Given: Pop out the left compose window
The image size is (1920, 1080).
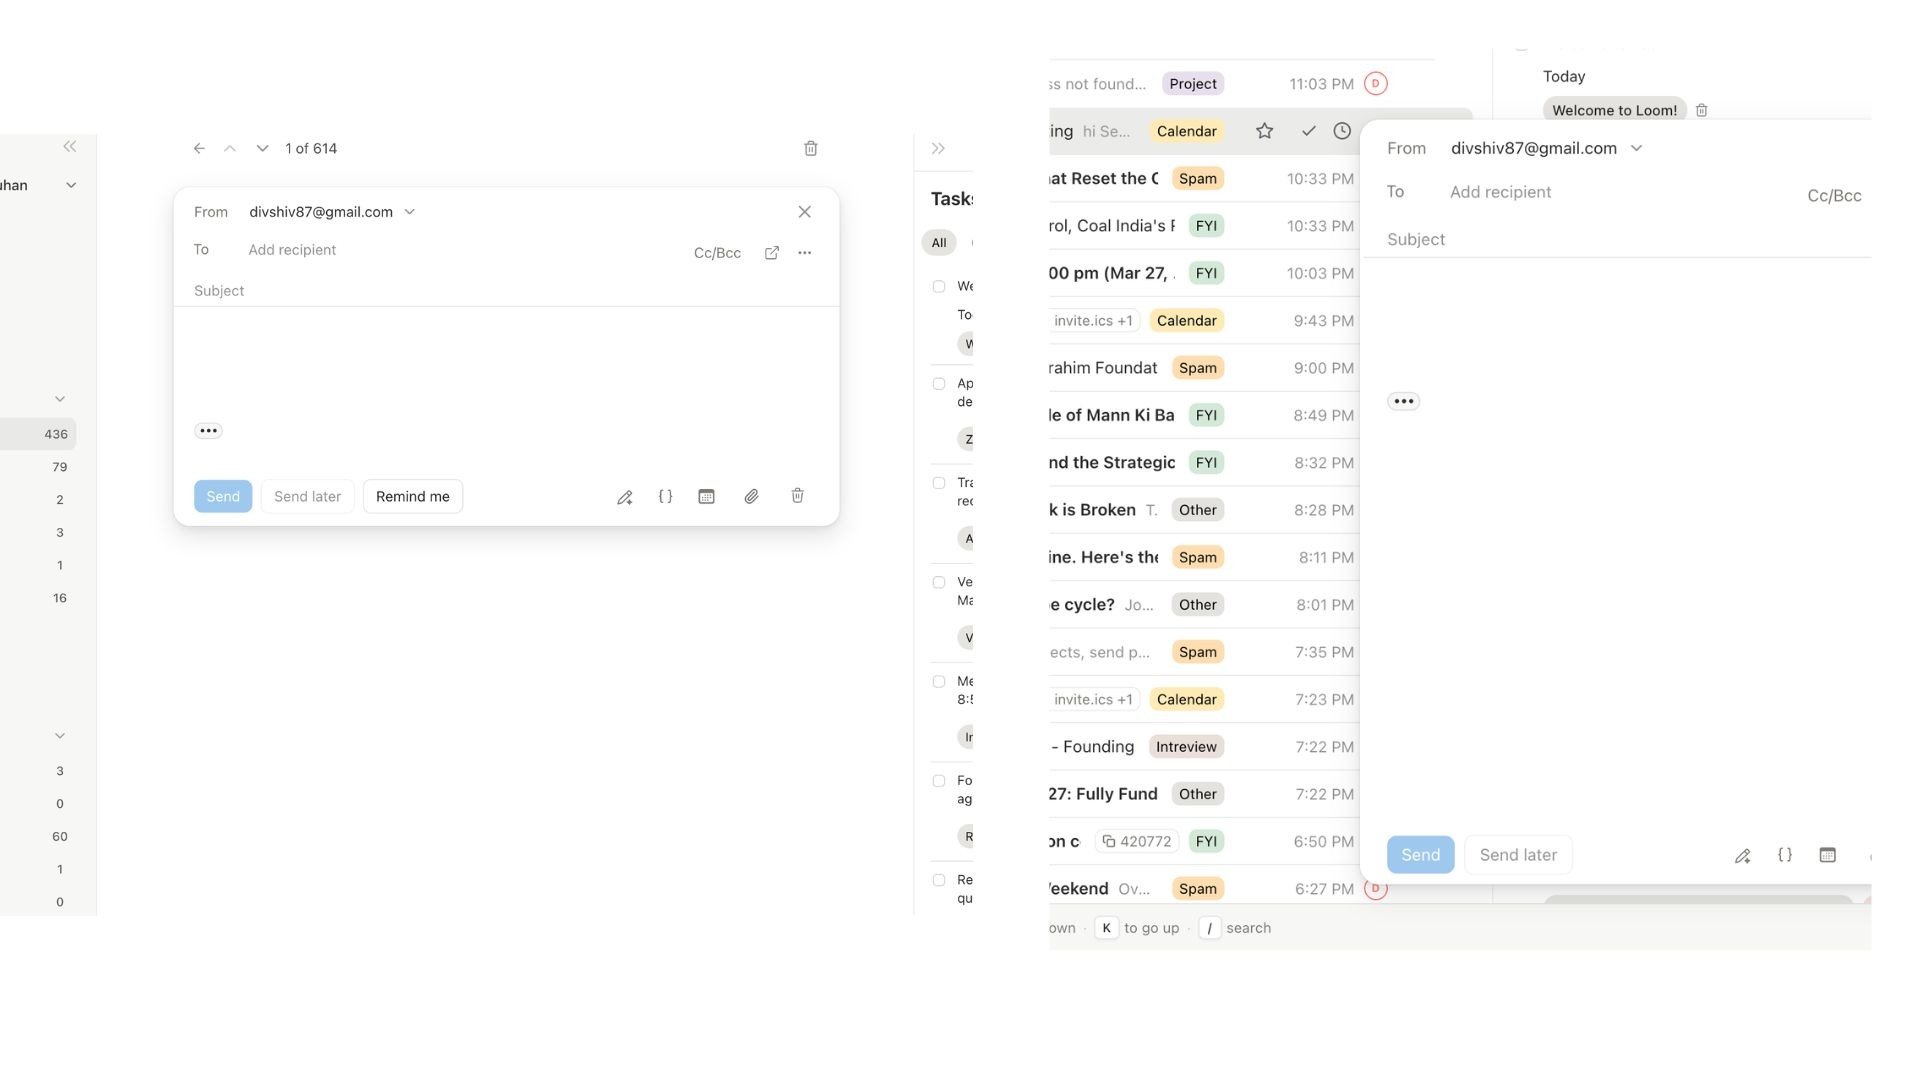Looking at the screenshot, I should click(772, 253).
